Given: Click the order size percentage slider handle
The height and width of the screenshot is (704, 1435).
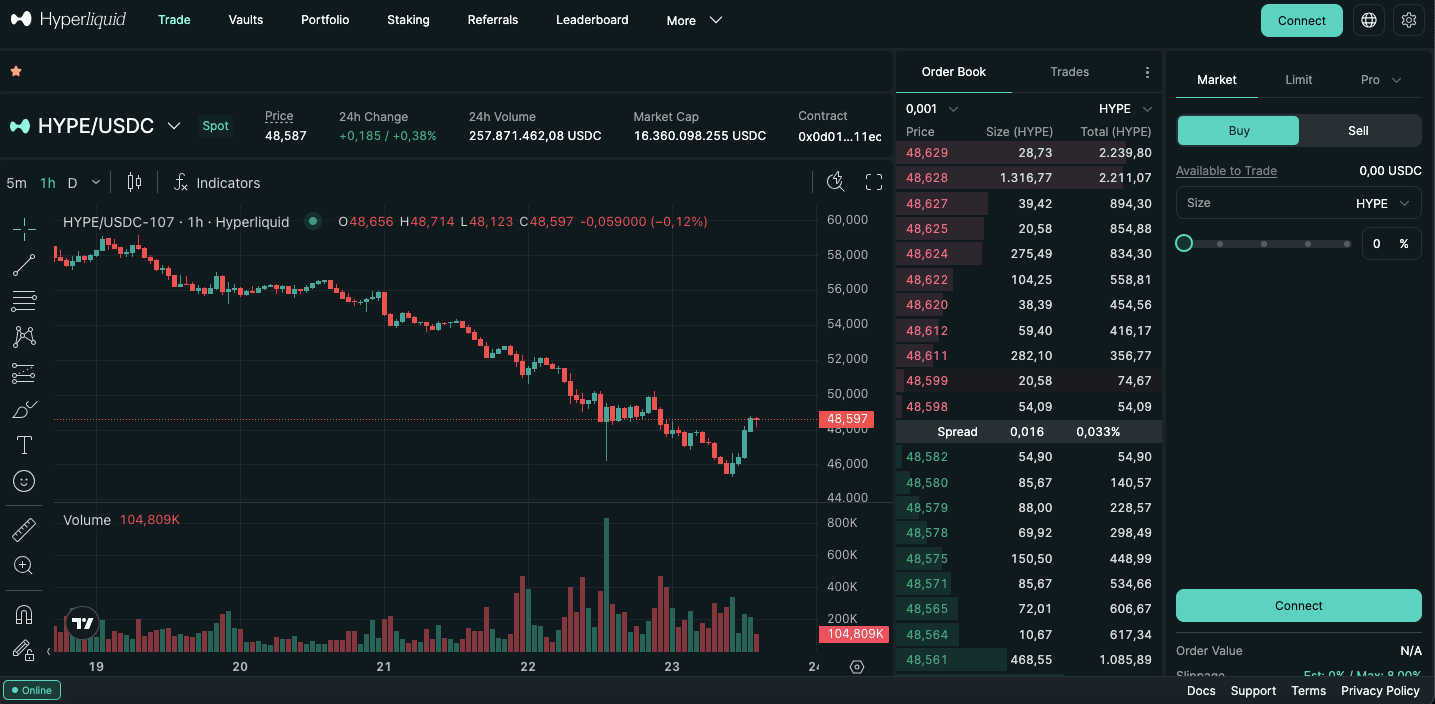Looking at the screenshot, I should pos(1184,243).
